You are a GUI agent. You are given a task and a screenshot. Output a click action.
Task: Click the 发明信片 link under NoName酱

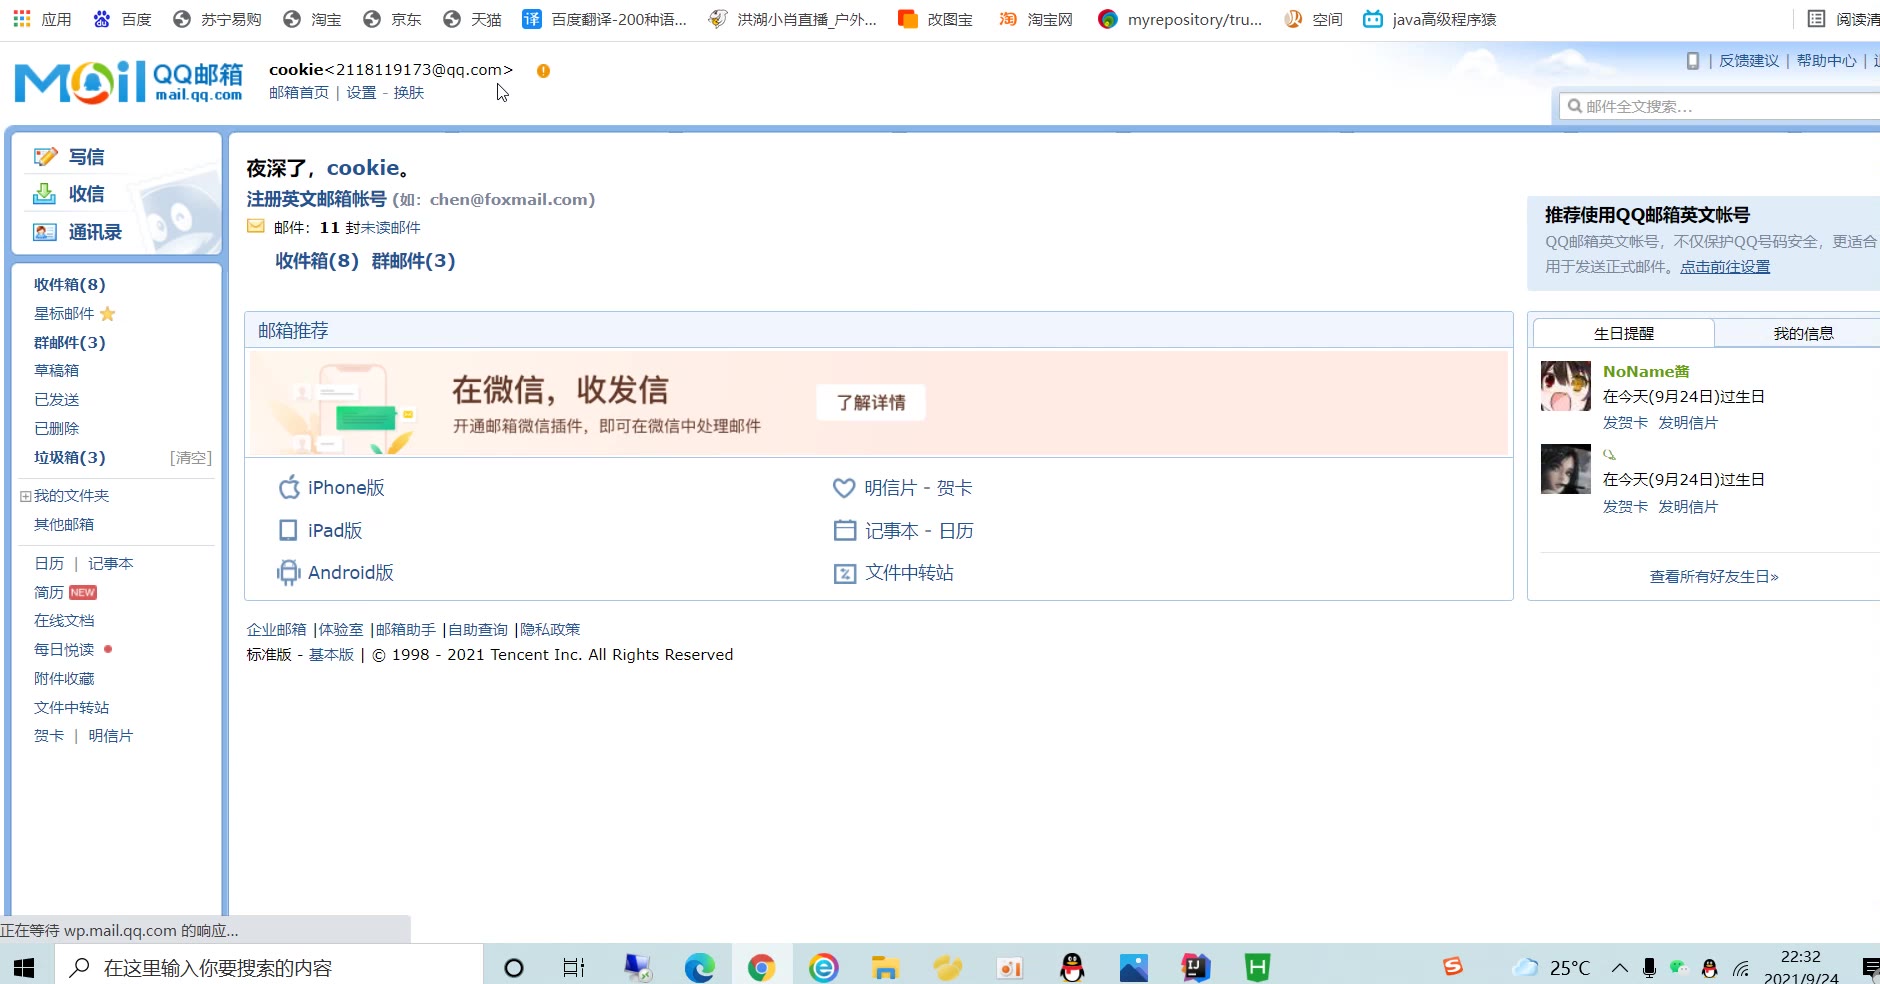coord(1688,423)
